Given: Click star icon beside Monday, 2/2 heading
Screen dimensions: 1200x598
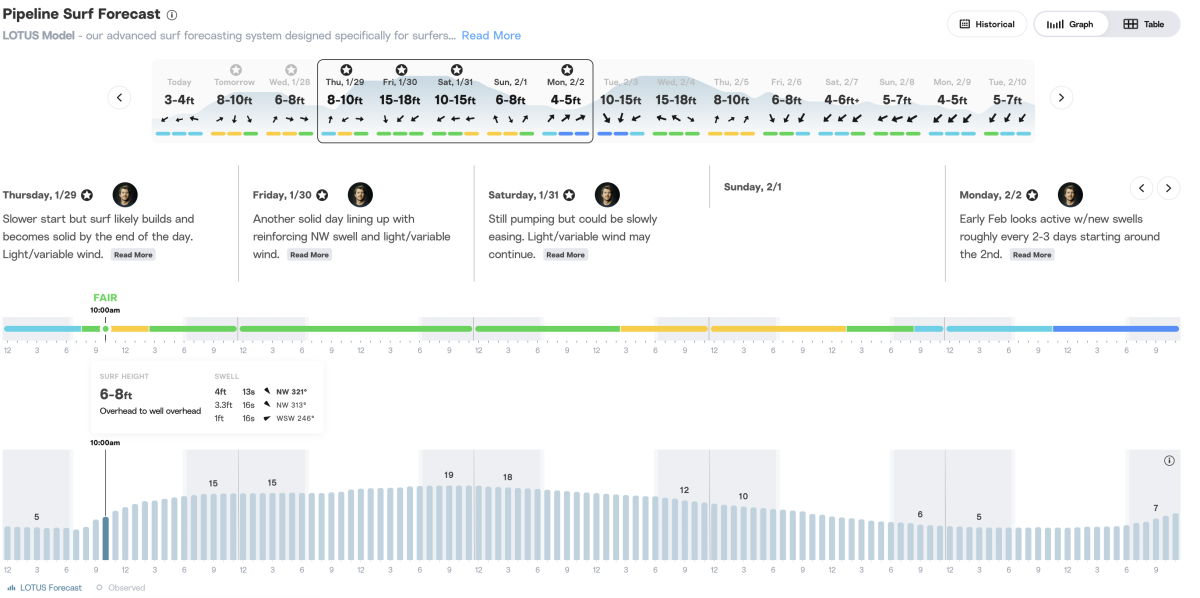Looking at the screenshot, I should coord(1032,195).
